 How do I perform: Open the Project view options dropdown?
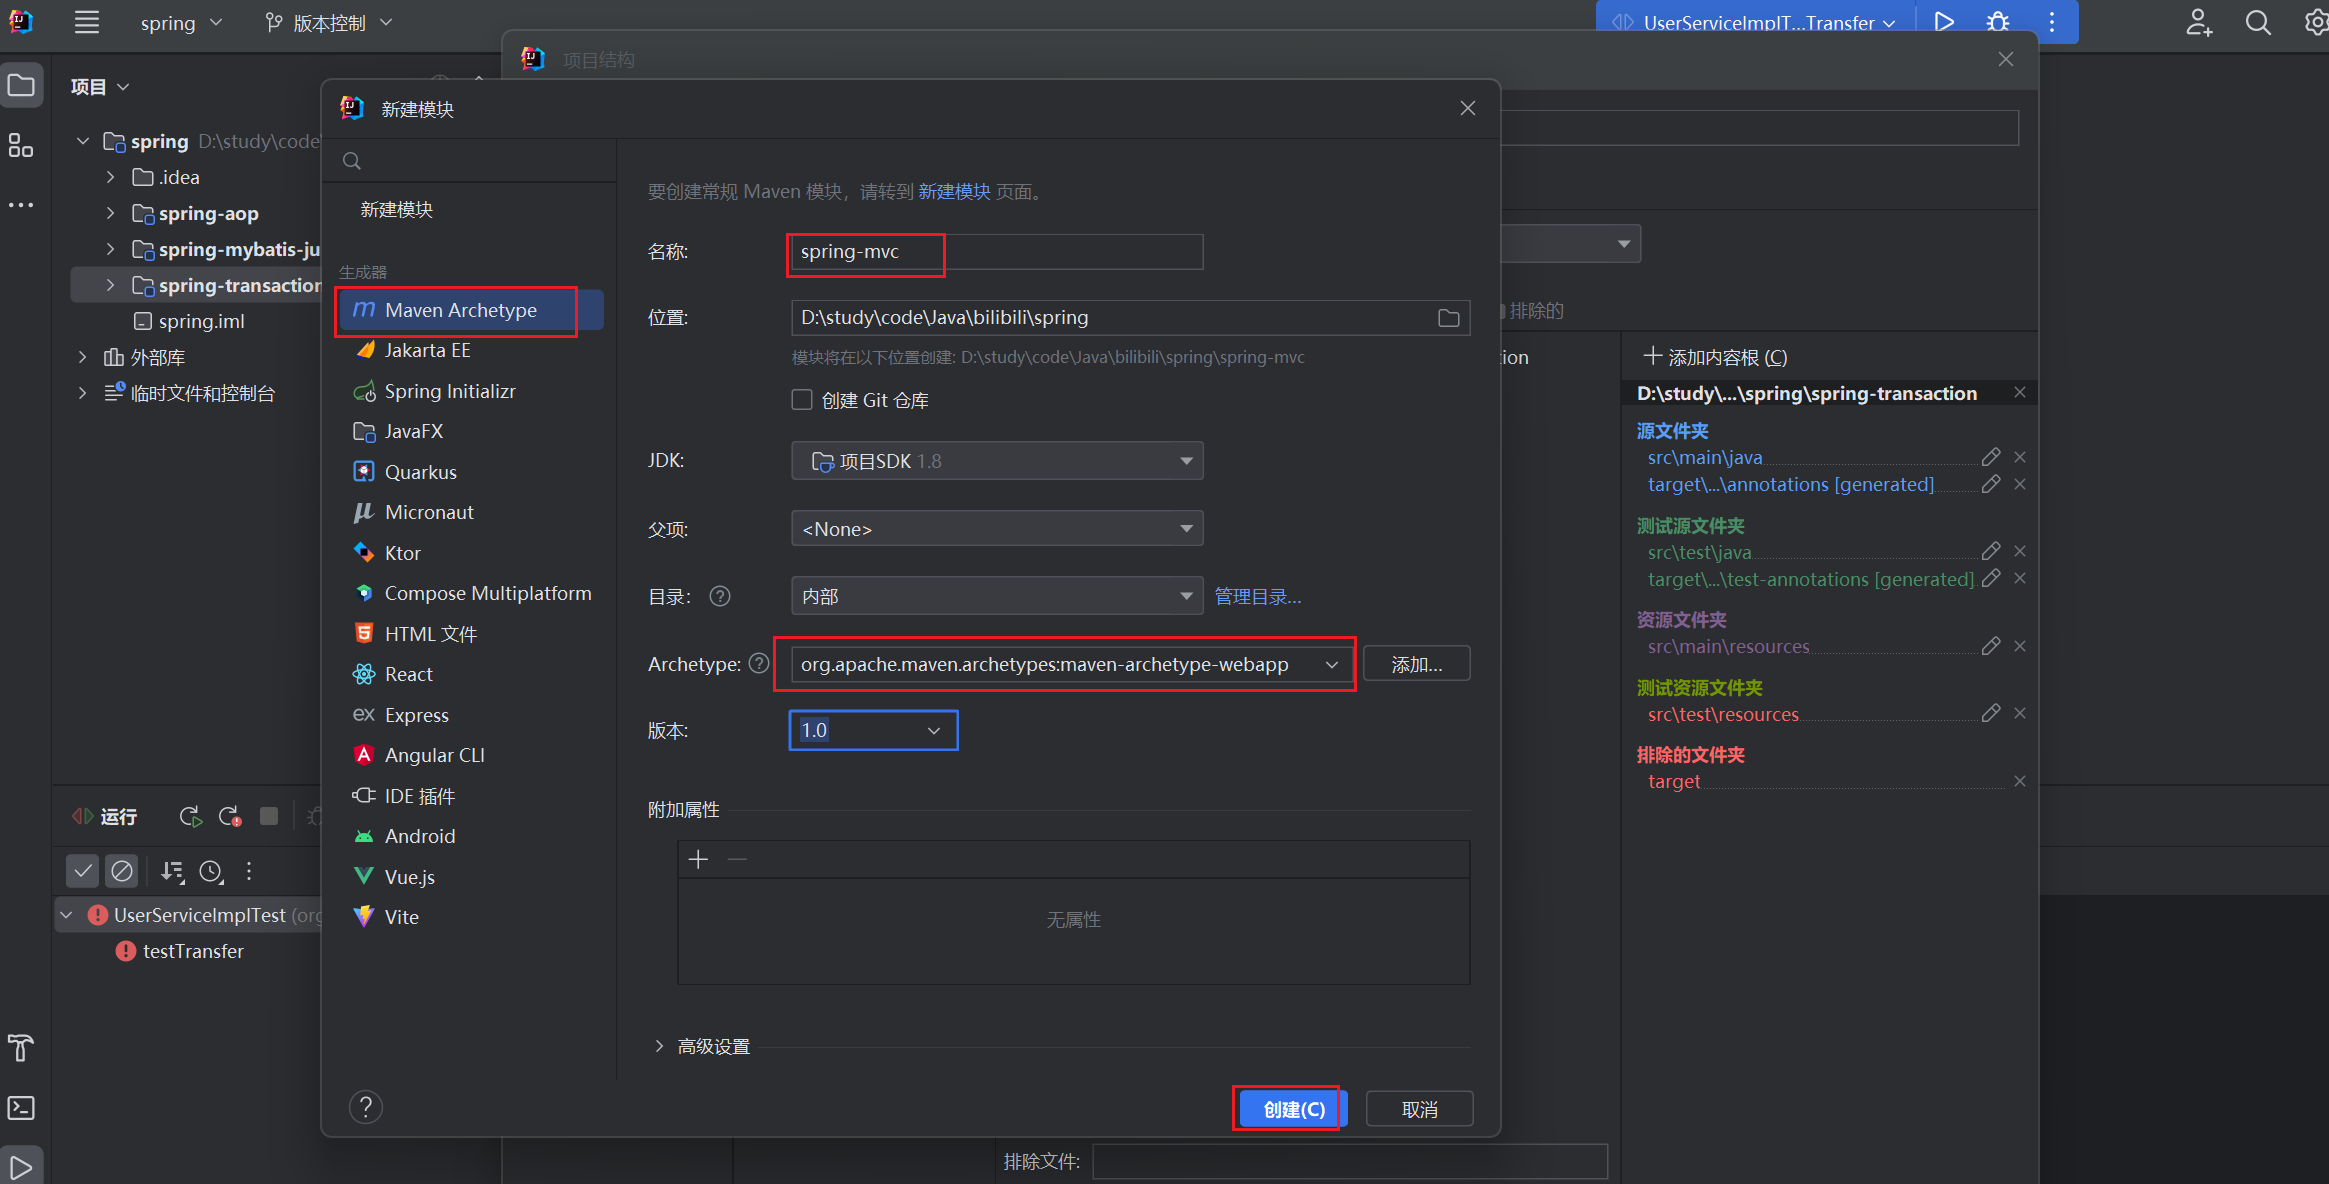100,87
